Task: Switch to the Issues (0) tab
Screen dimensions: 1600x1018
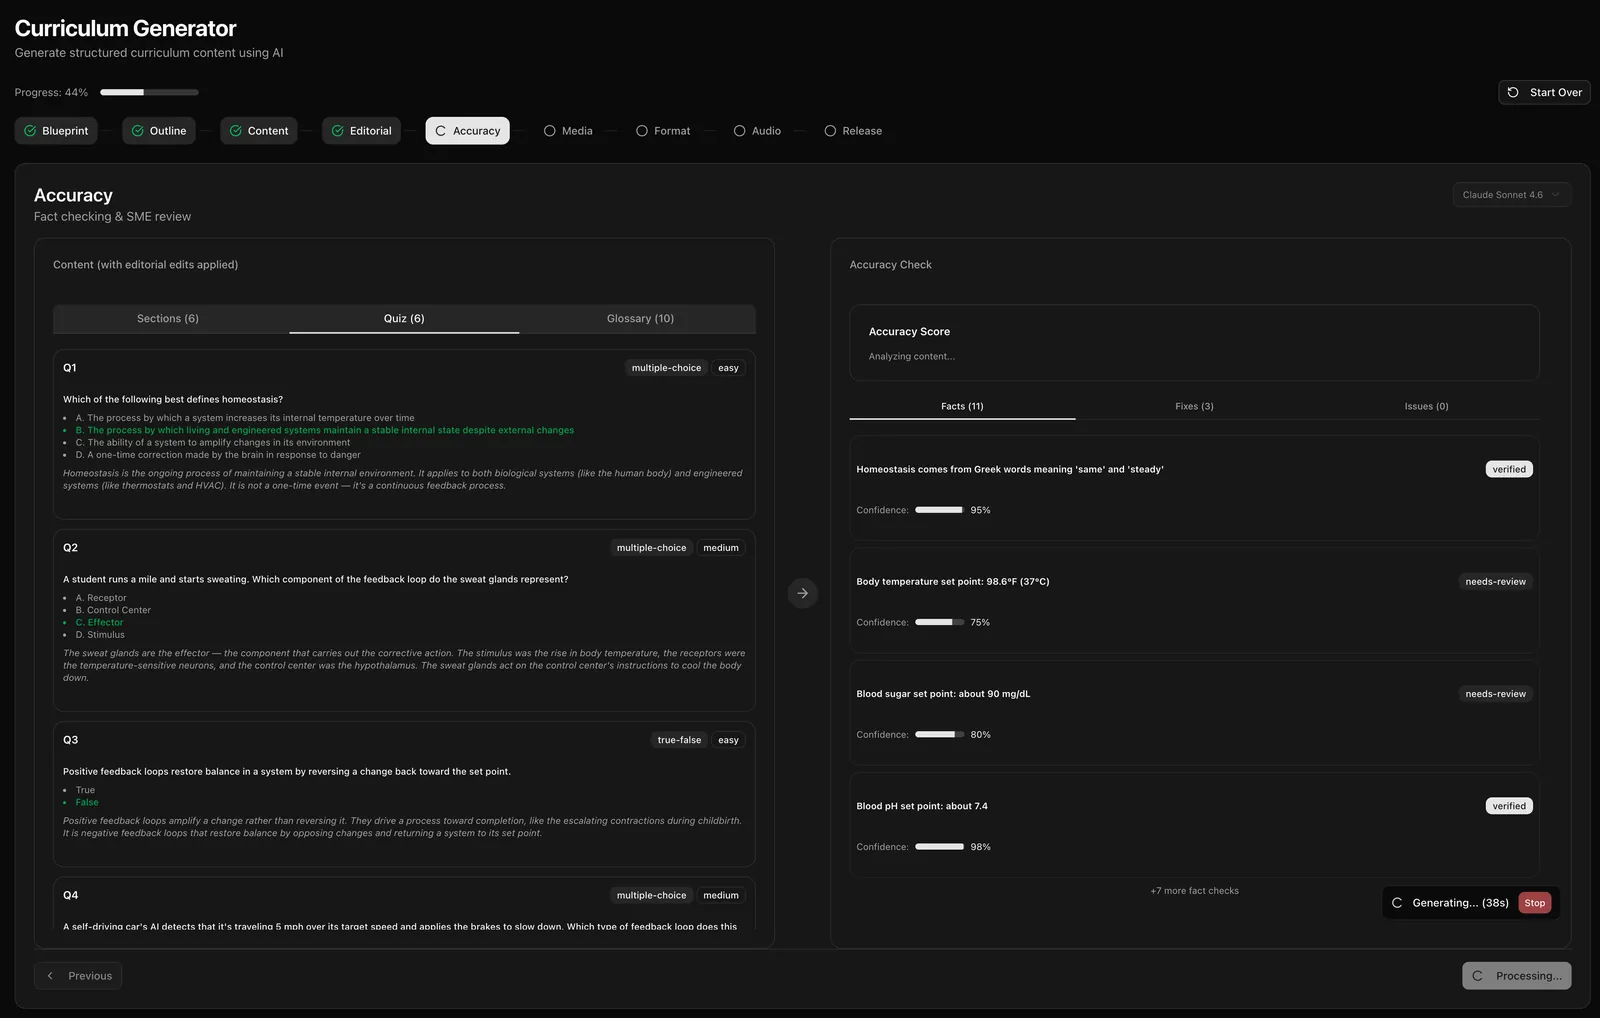Action: [1426, 406]
